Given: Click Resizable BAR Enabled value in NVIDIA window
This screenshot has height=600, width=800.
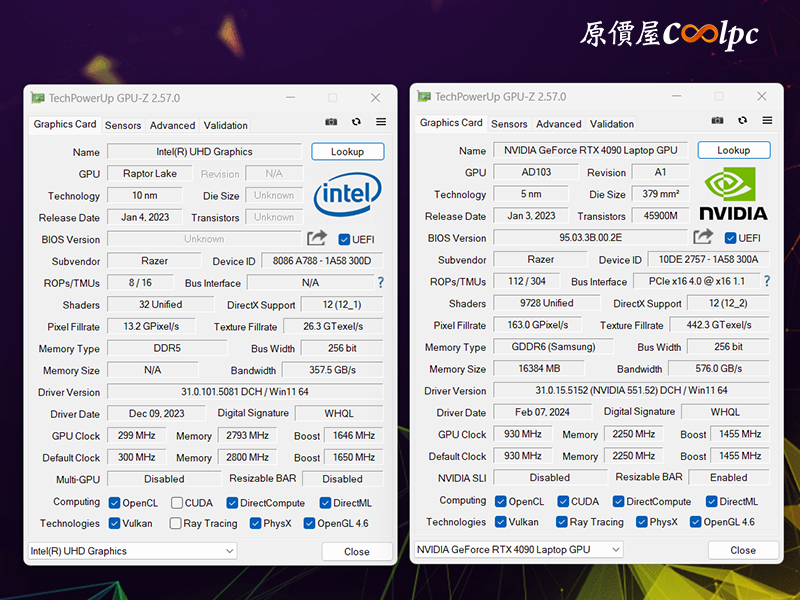Looking at the screenshot, I should pyautogui.click(x=729, y=478).
